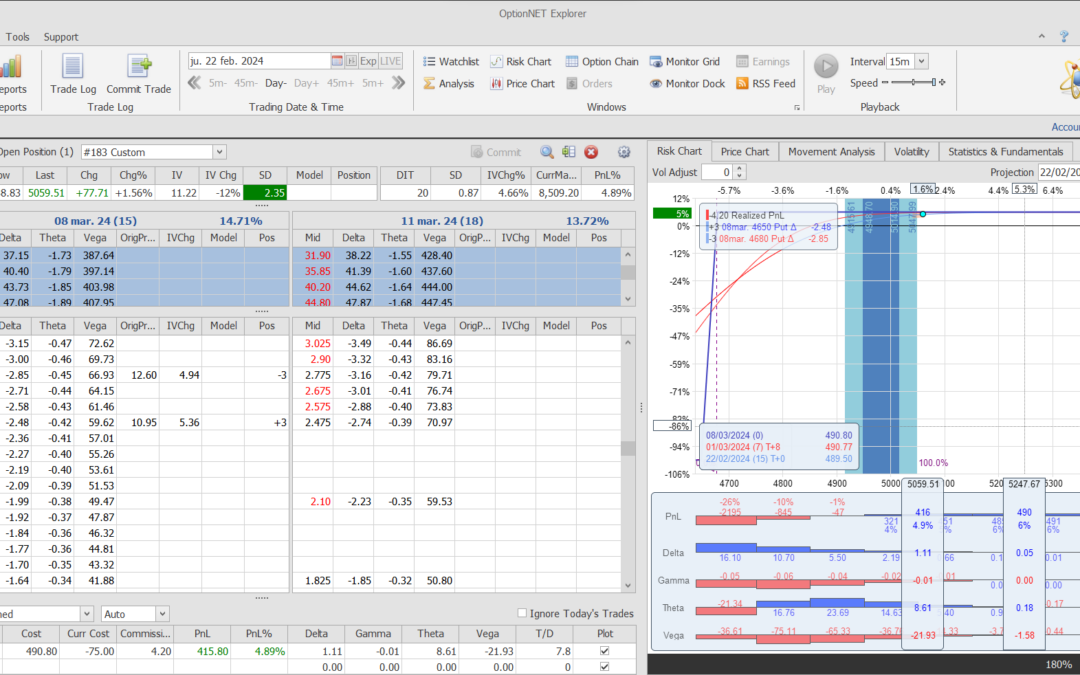This screenshot has width=1080, height=675.
Task: Uncheck the Plot checkbox in first row
Action: [x=602, y=652]
